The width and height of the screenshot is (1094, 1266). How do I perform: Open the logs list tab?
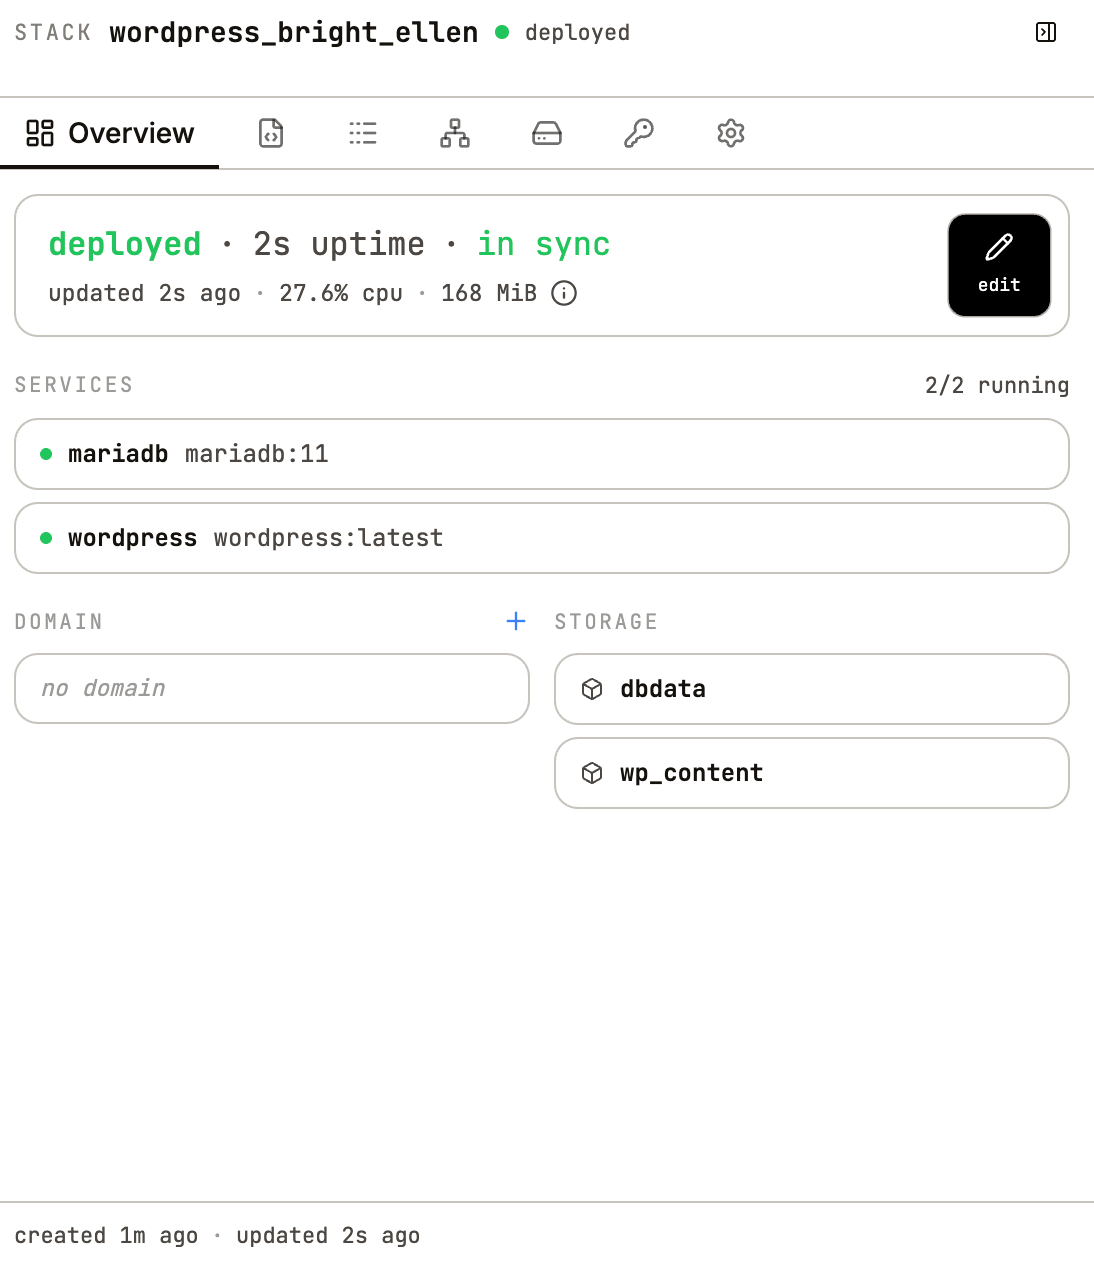coord(363,133)
